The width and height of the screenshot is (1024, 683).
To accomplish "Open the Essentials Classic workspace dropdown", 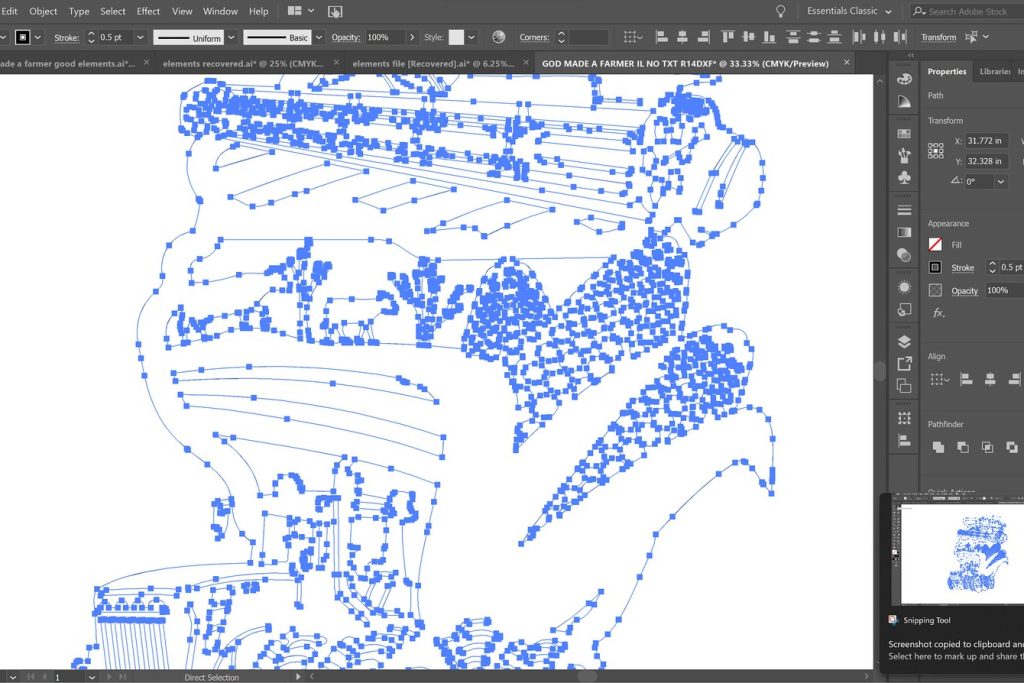I will [x=849, y=11].
